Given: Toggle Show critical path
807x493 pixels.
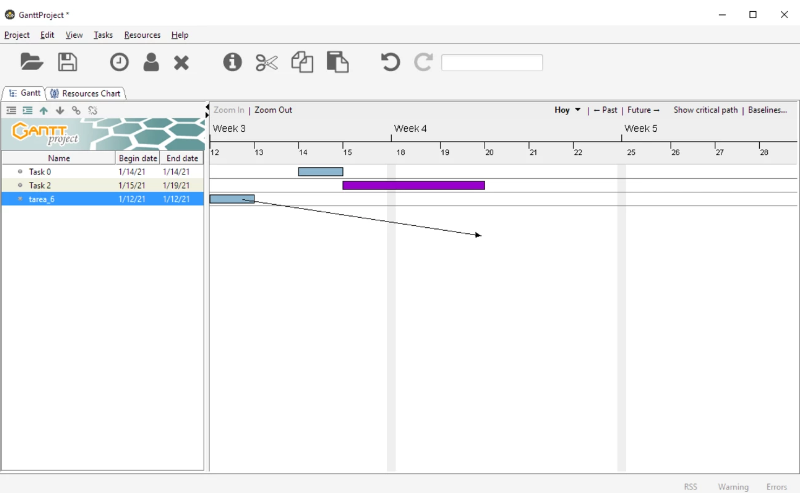Looking at the screenshot, I should (x=705, y=110).
